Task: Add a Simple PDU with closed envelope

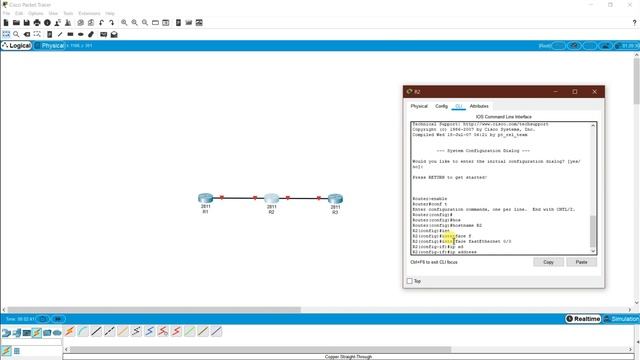Action: (104, 34)
